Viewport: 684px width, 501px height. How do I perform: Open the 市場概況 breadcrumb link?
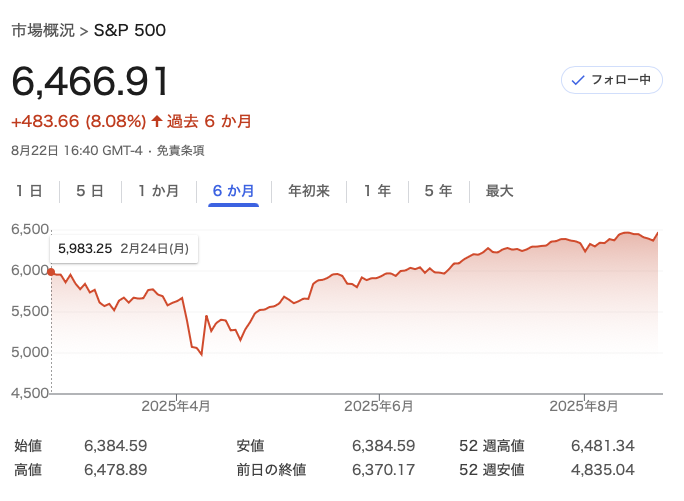click(43, 30)
